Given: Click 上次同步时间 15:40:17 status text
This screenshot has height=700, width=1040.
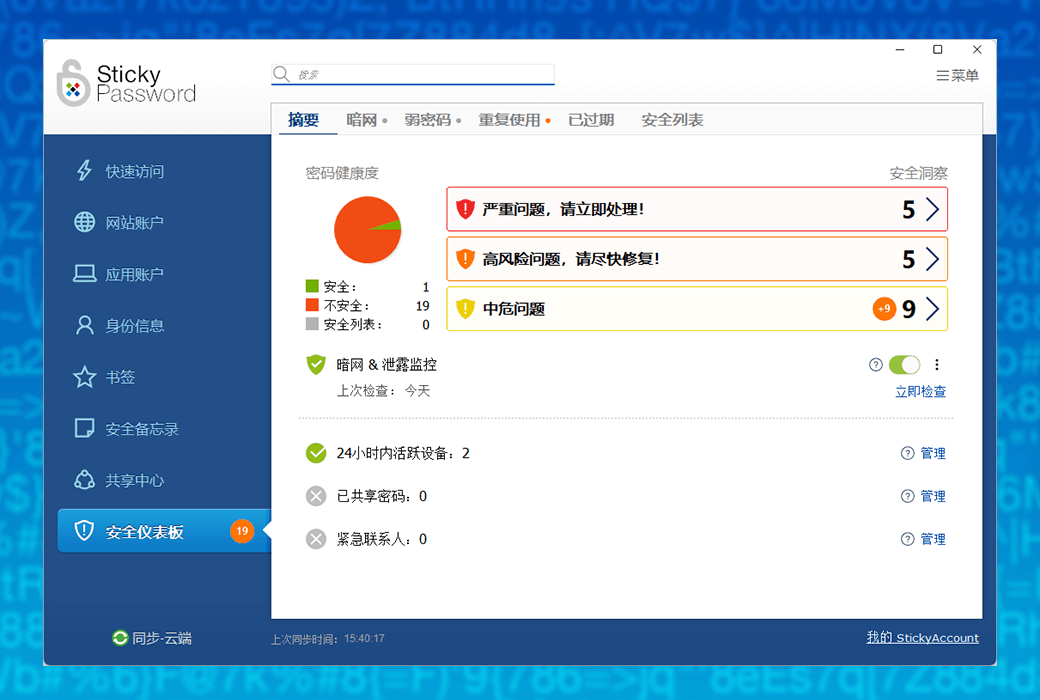Looking at the screenshot, I should [328, 639].
